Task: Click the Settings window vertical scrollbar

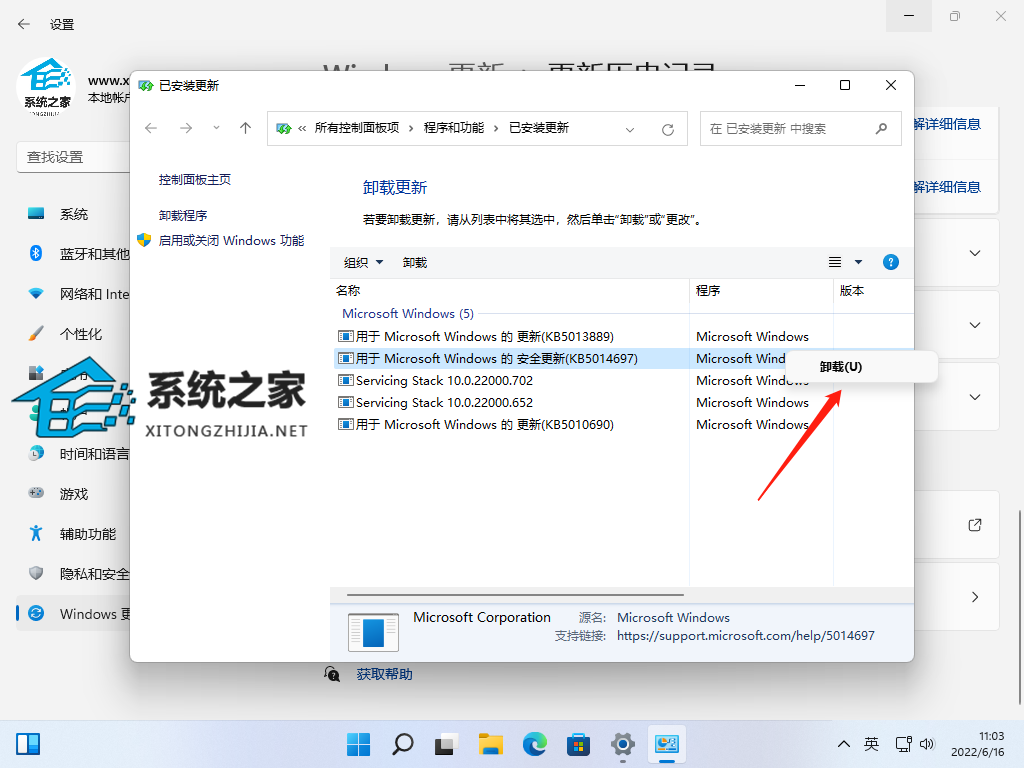Action: tap(1019, 607)
